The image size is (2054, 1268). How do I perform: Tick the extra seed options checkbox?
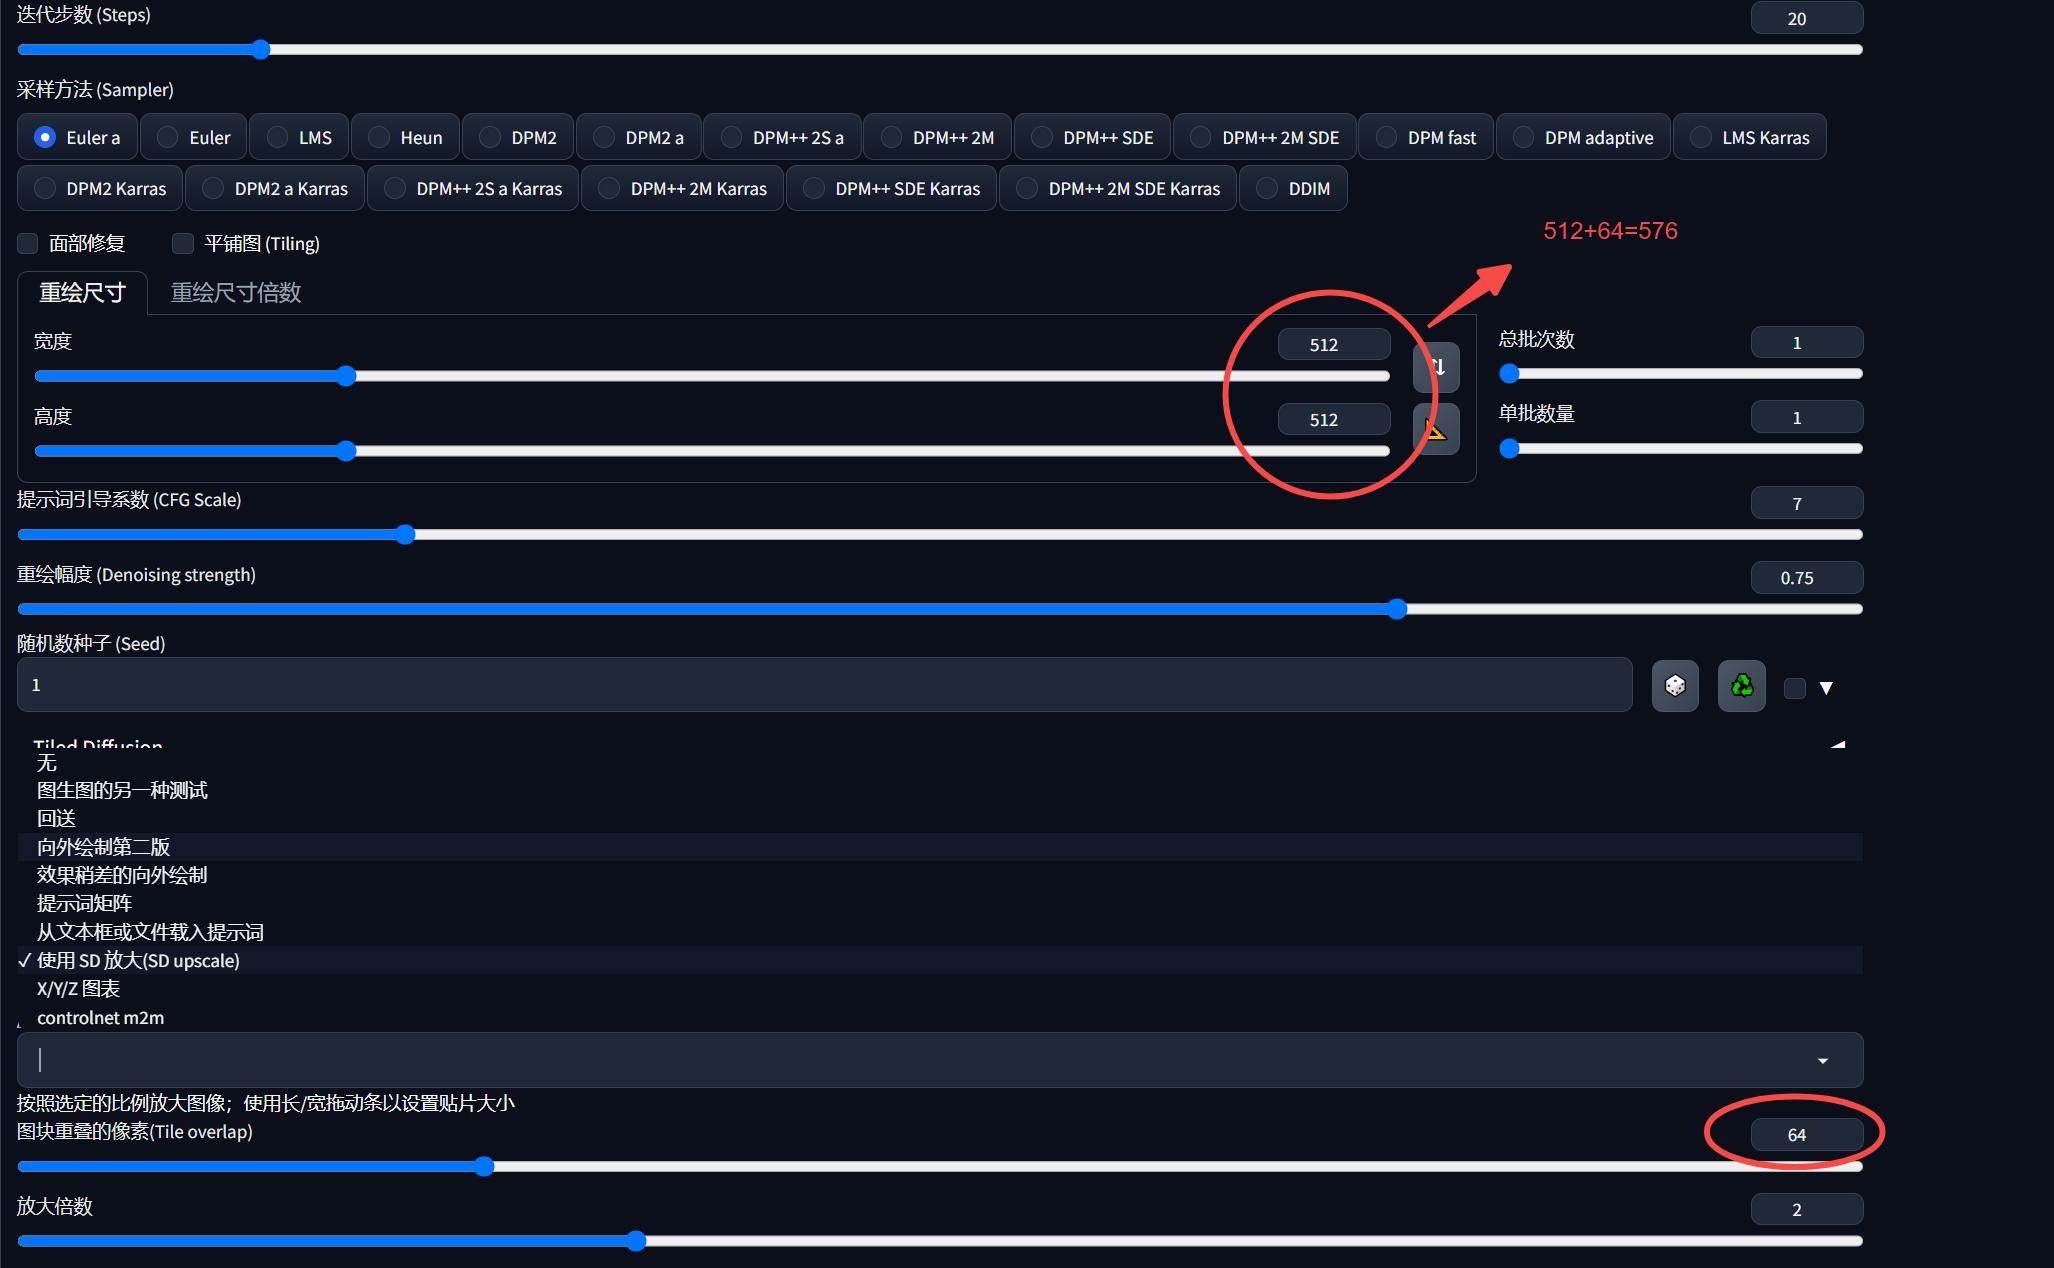[1795, 688]
